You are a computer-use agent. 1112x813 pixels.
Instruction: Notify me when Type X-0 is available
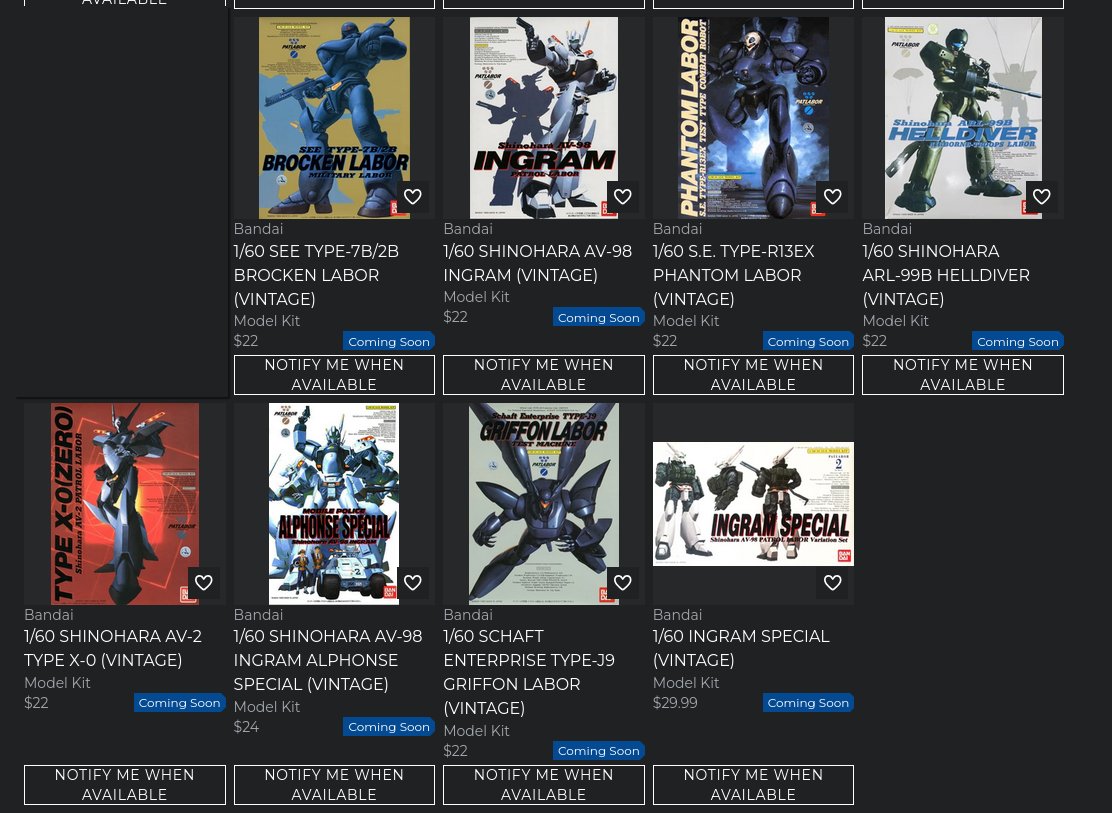125,785
